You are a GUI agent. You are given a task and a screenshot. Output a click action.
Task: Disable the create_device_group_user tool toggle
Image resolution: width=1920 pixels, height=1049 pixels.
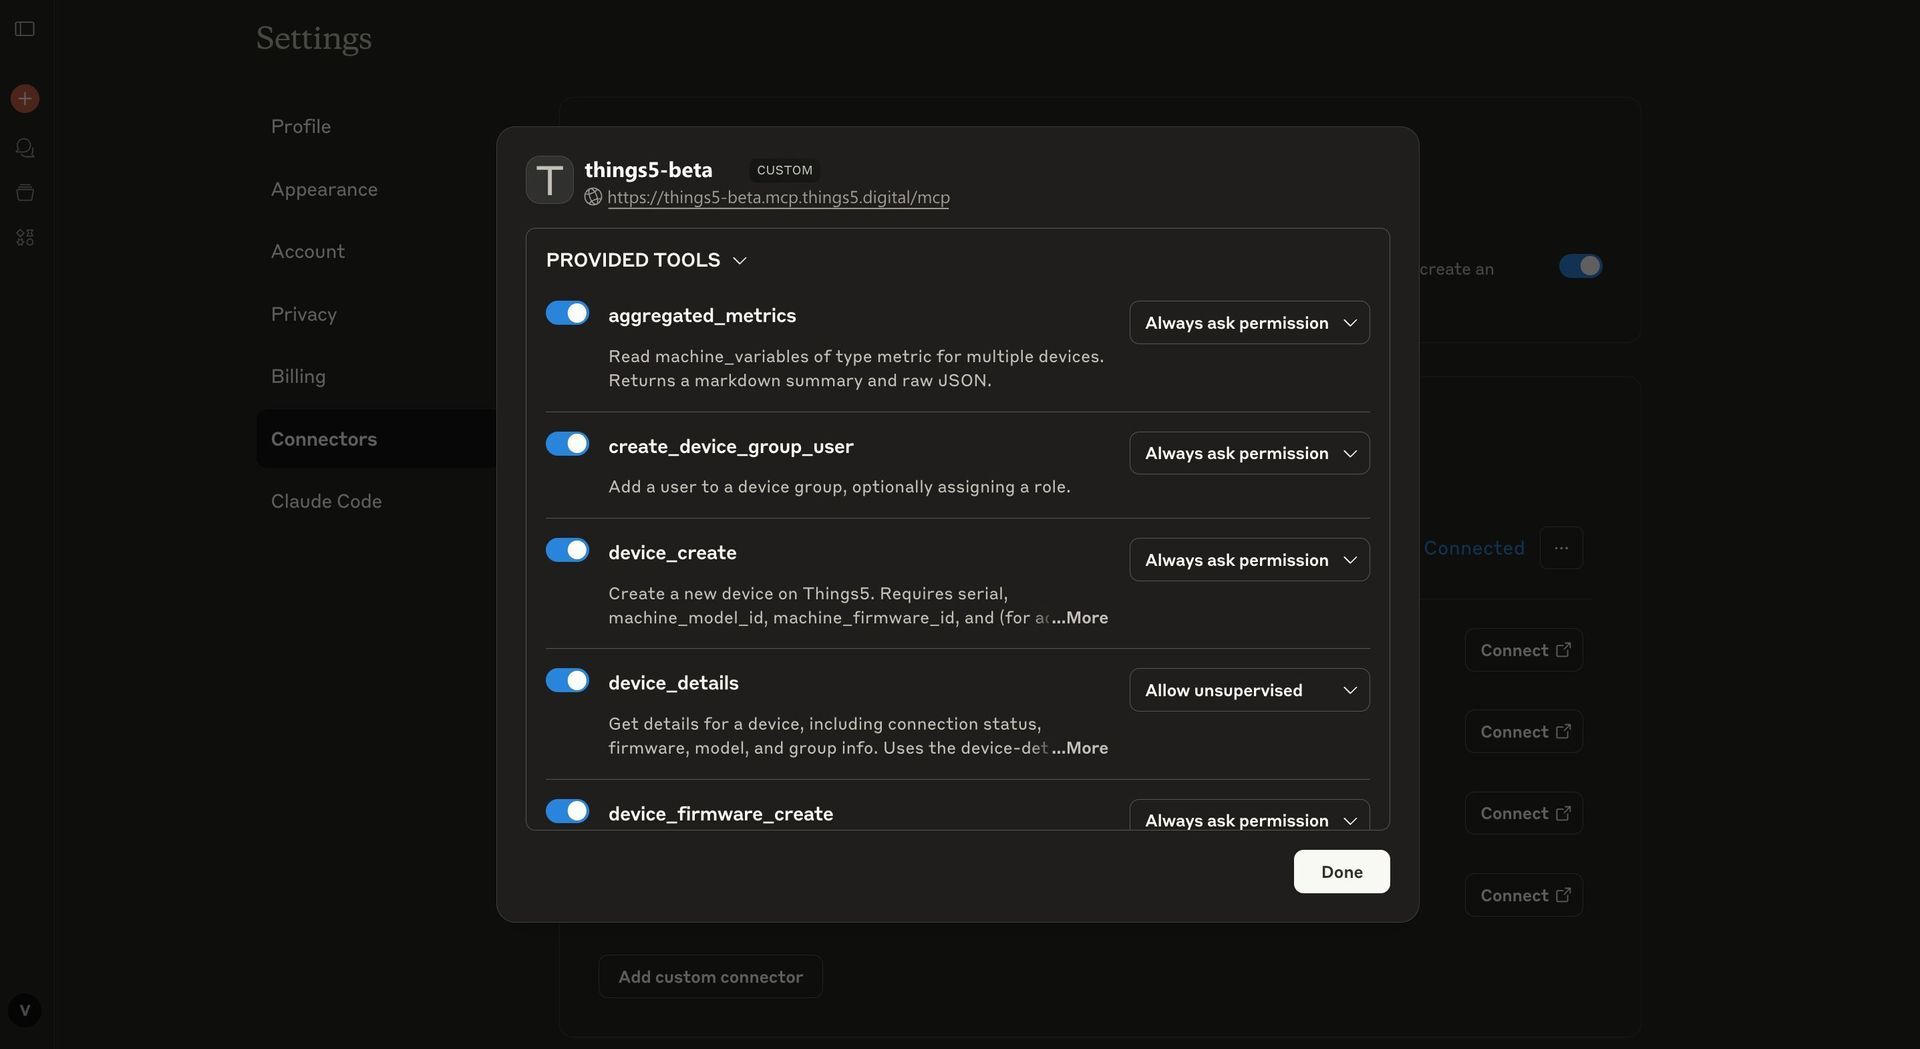(x=567, y=444)
